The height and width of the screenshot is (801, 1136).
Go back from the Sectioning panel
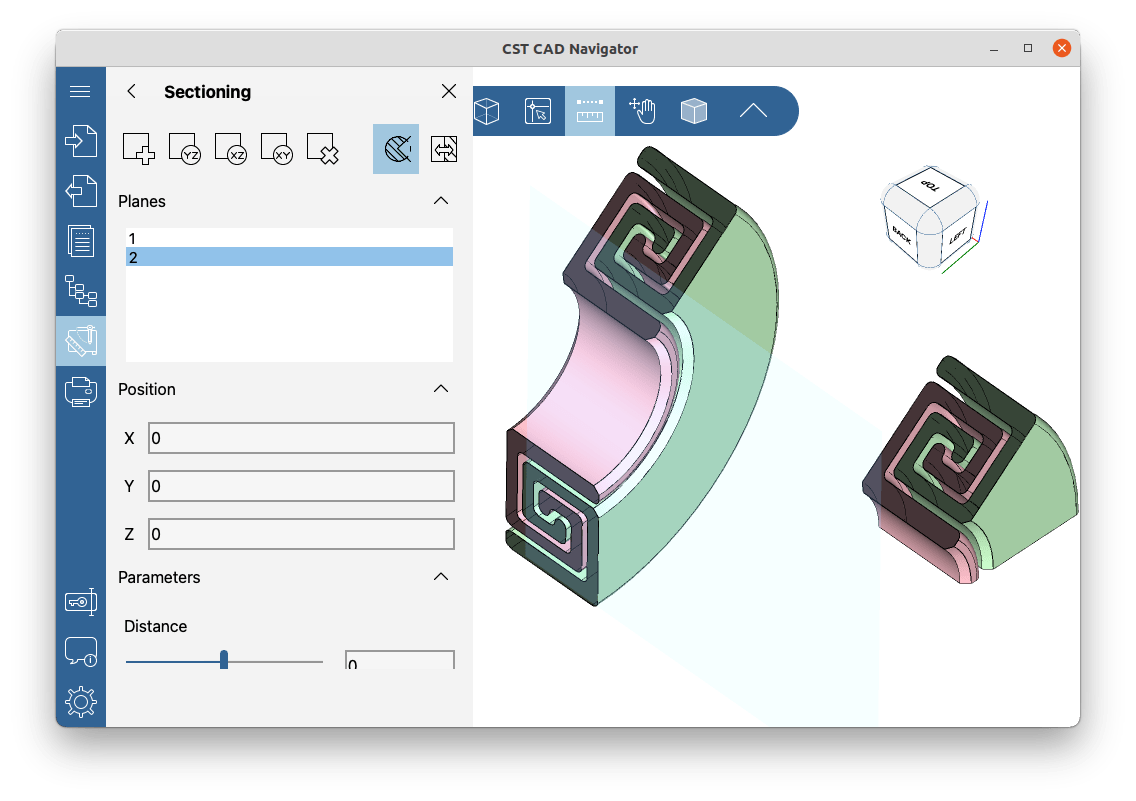tap(131, 91)
